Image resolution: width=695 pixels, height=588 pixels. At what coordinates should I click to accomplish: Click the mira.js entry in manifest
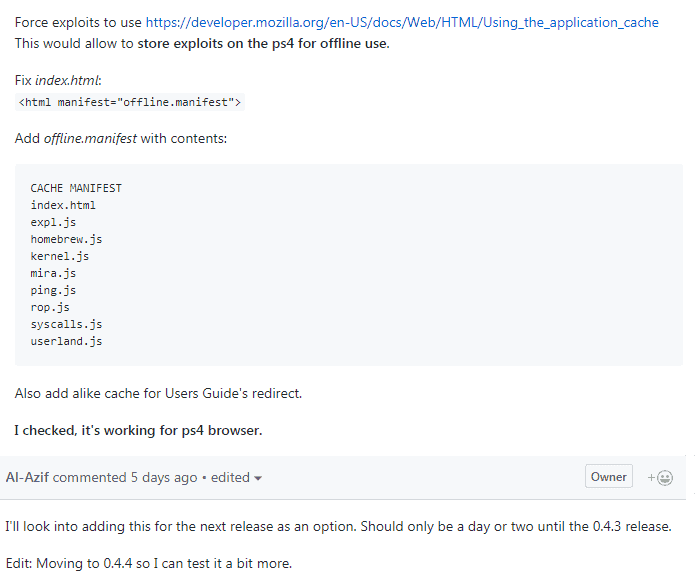53,273
